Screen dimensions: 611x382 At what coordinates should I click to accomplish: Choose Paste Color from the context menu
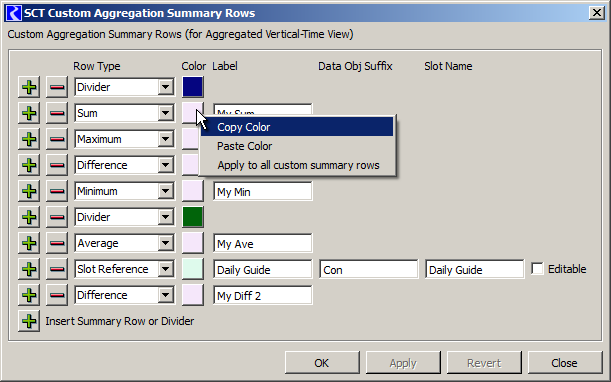pos(297,146)
